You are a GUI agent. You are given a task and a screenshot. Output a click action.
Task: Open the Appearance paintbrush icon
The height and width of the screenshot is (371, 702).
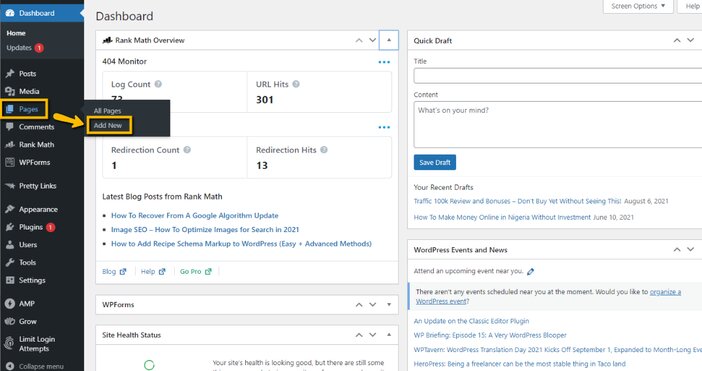tap(10, 209)
